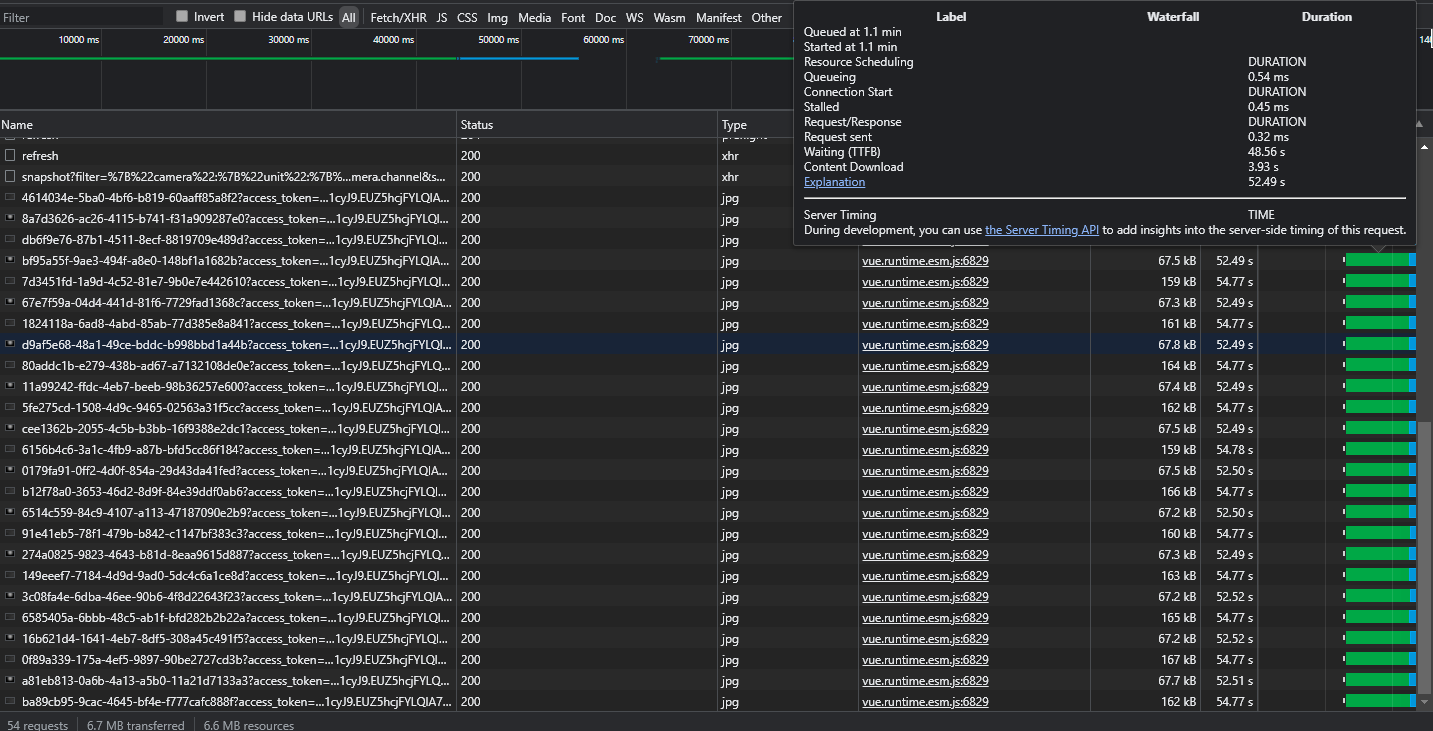
Task: Select the 16b621d4-1641 request name
Action: pyautogui.click(x=236, y=639)
